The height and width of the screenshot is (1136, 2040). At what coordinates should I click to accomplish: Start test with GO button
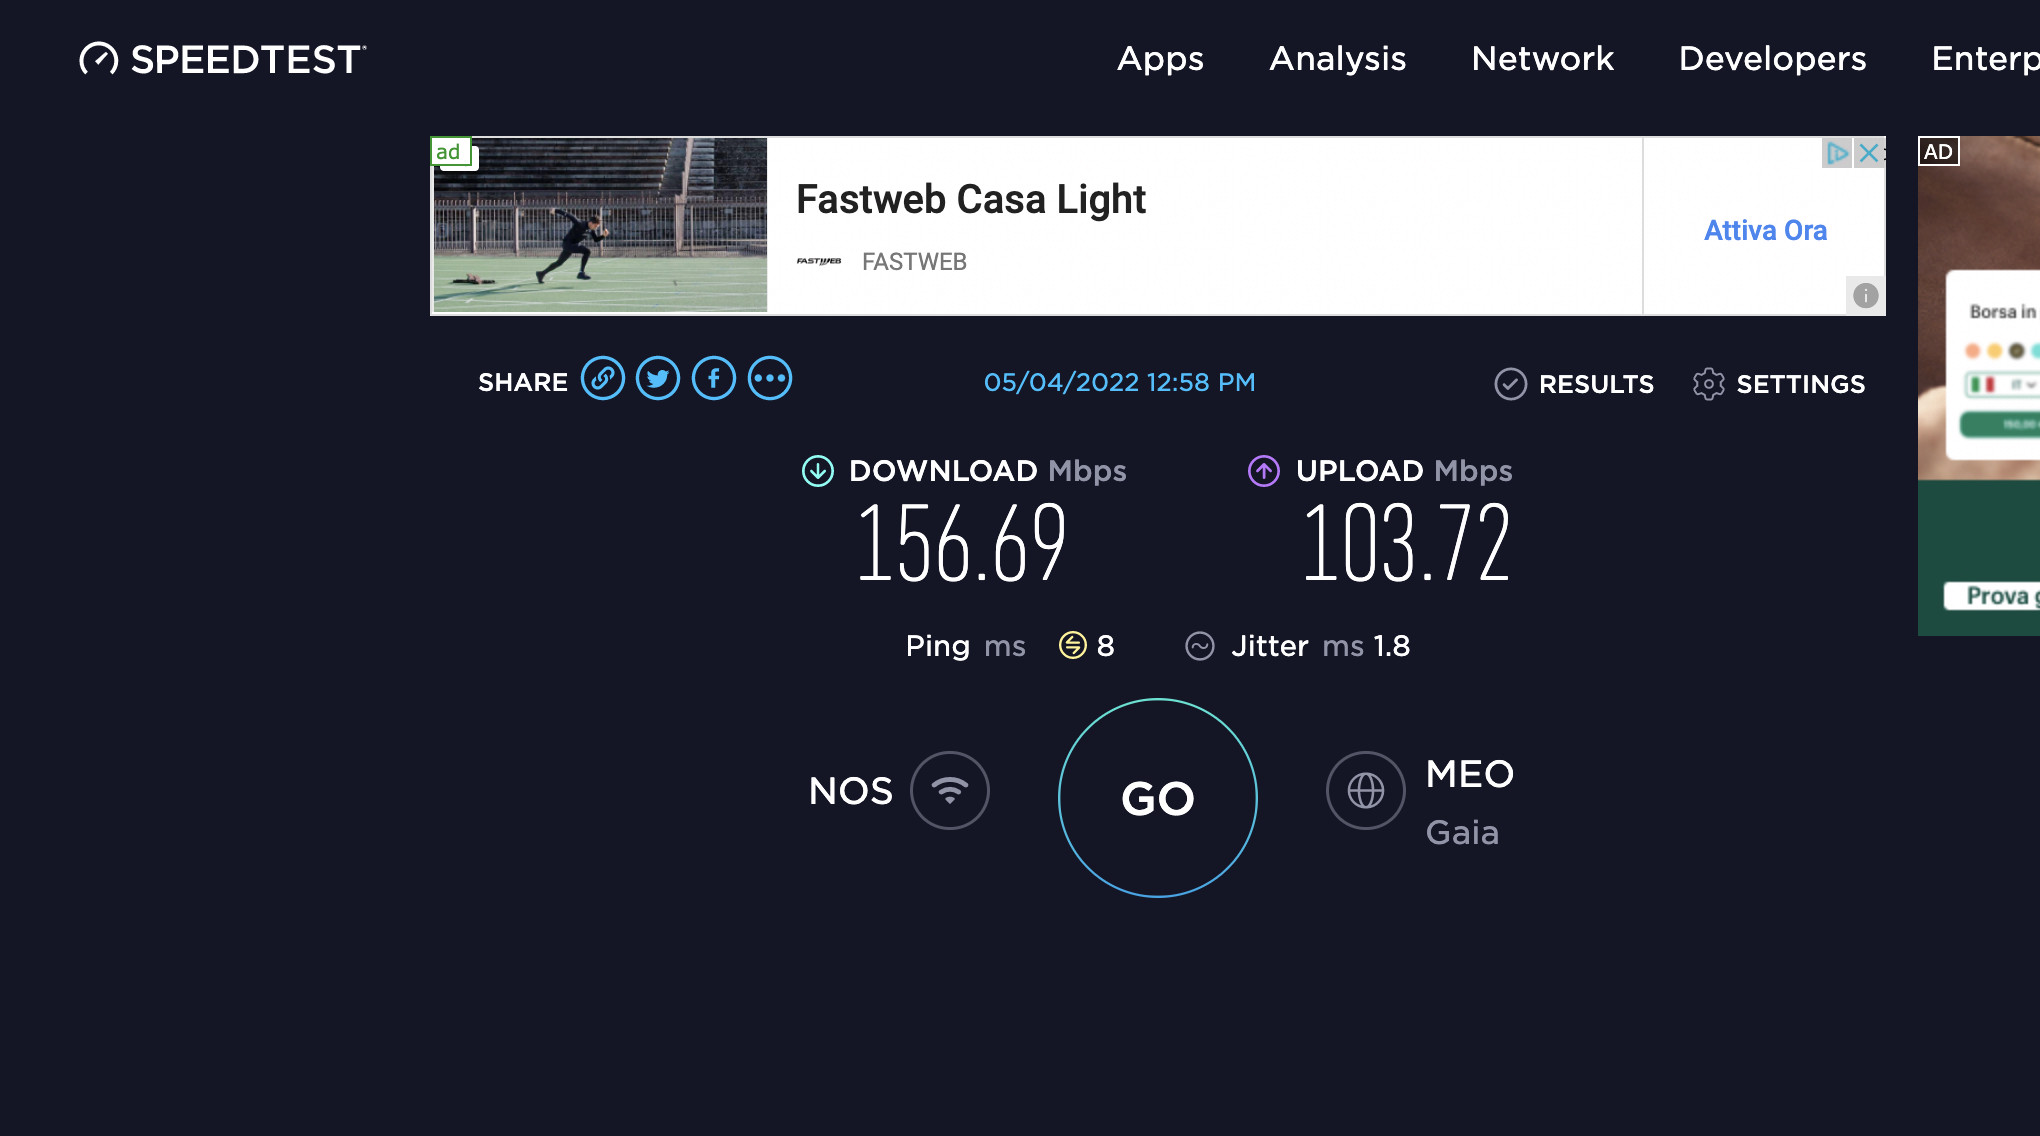pyautogui.click(x=1158, y=798)
